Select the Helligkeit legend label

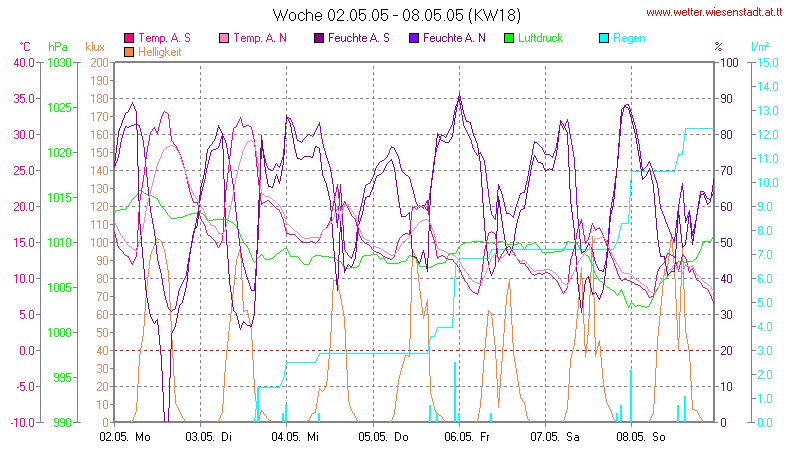pos(160,52)
